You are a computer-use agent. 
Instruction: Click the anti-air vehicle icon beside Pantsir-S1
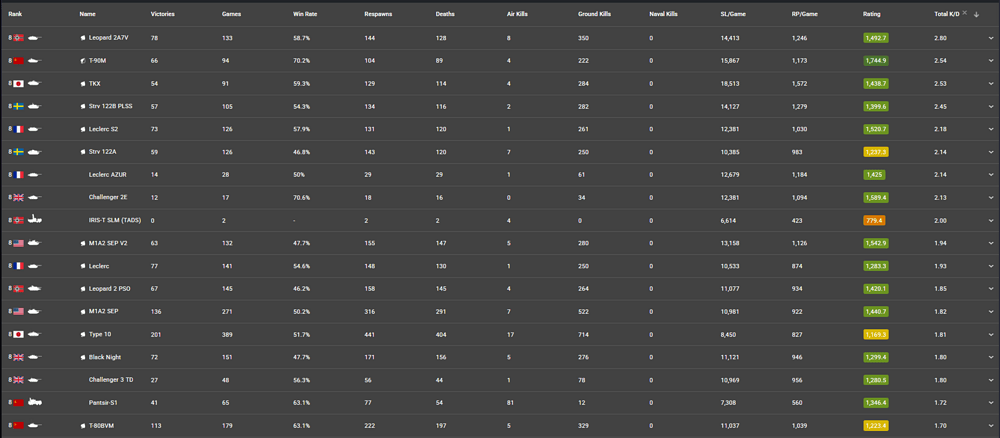[x=35, y=402]
